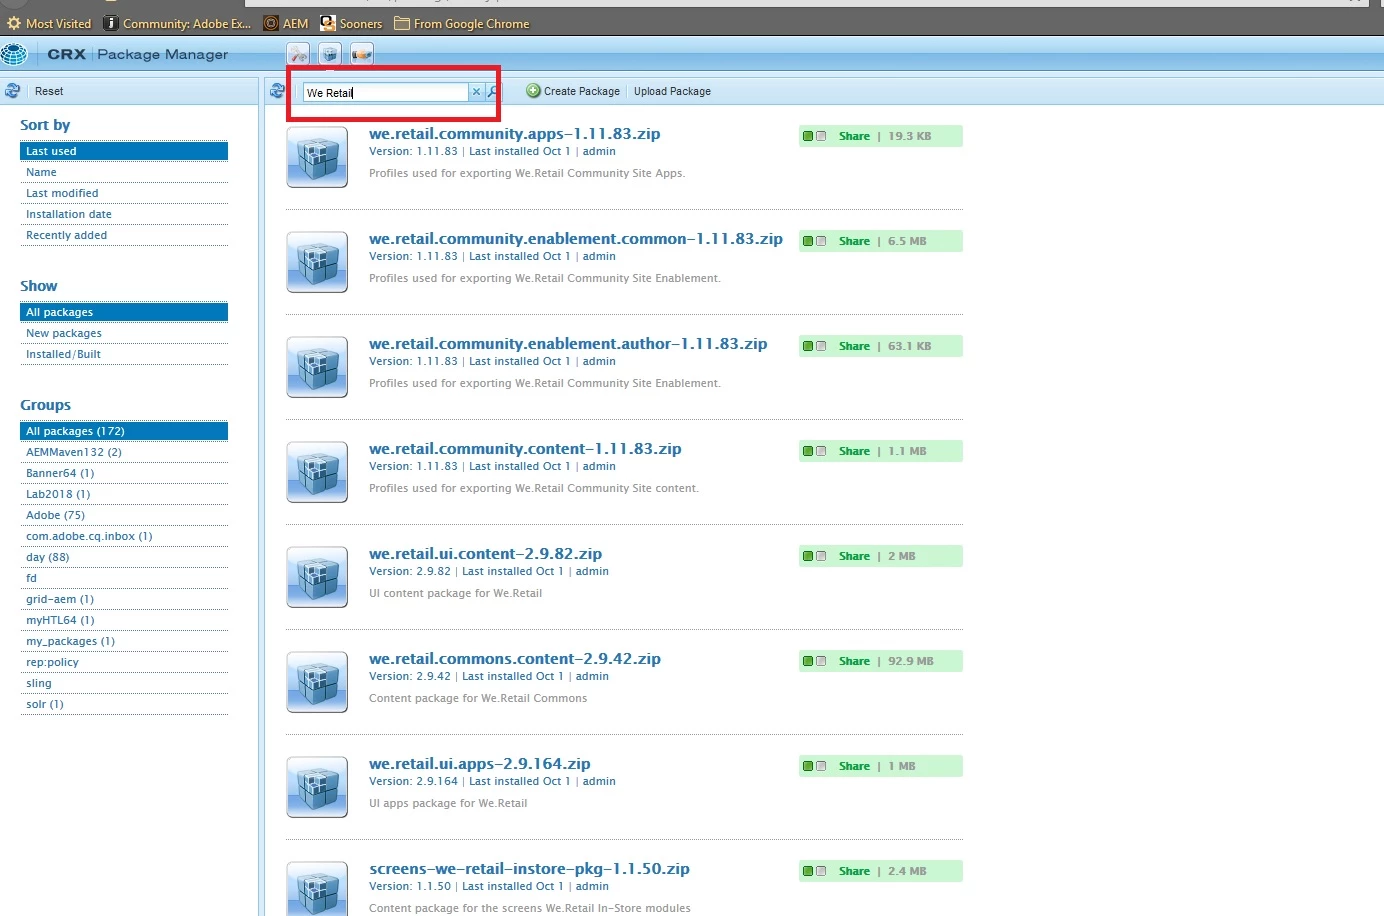
Task: Select the Adobe (75) group
Action: pos(124,515)
